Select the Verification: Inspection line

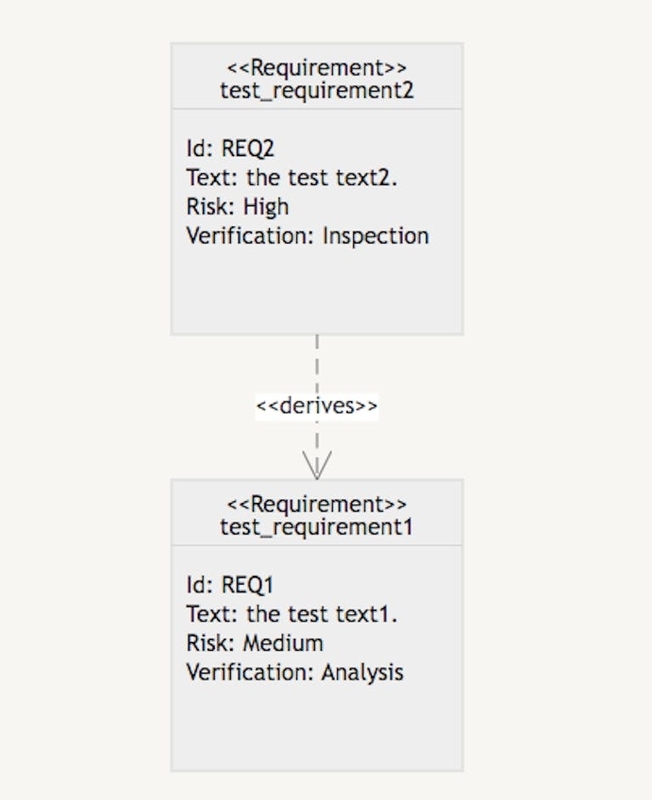pyautogui.click(x=307, y=236)
